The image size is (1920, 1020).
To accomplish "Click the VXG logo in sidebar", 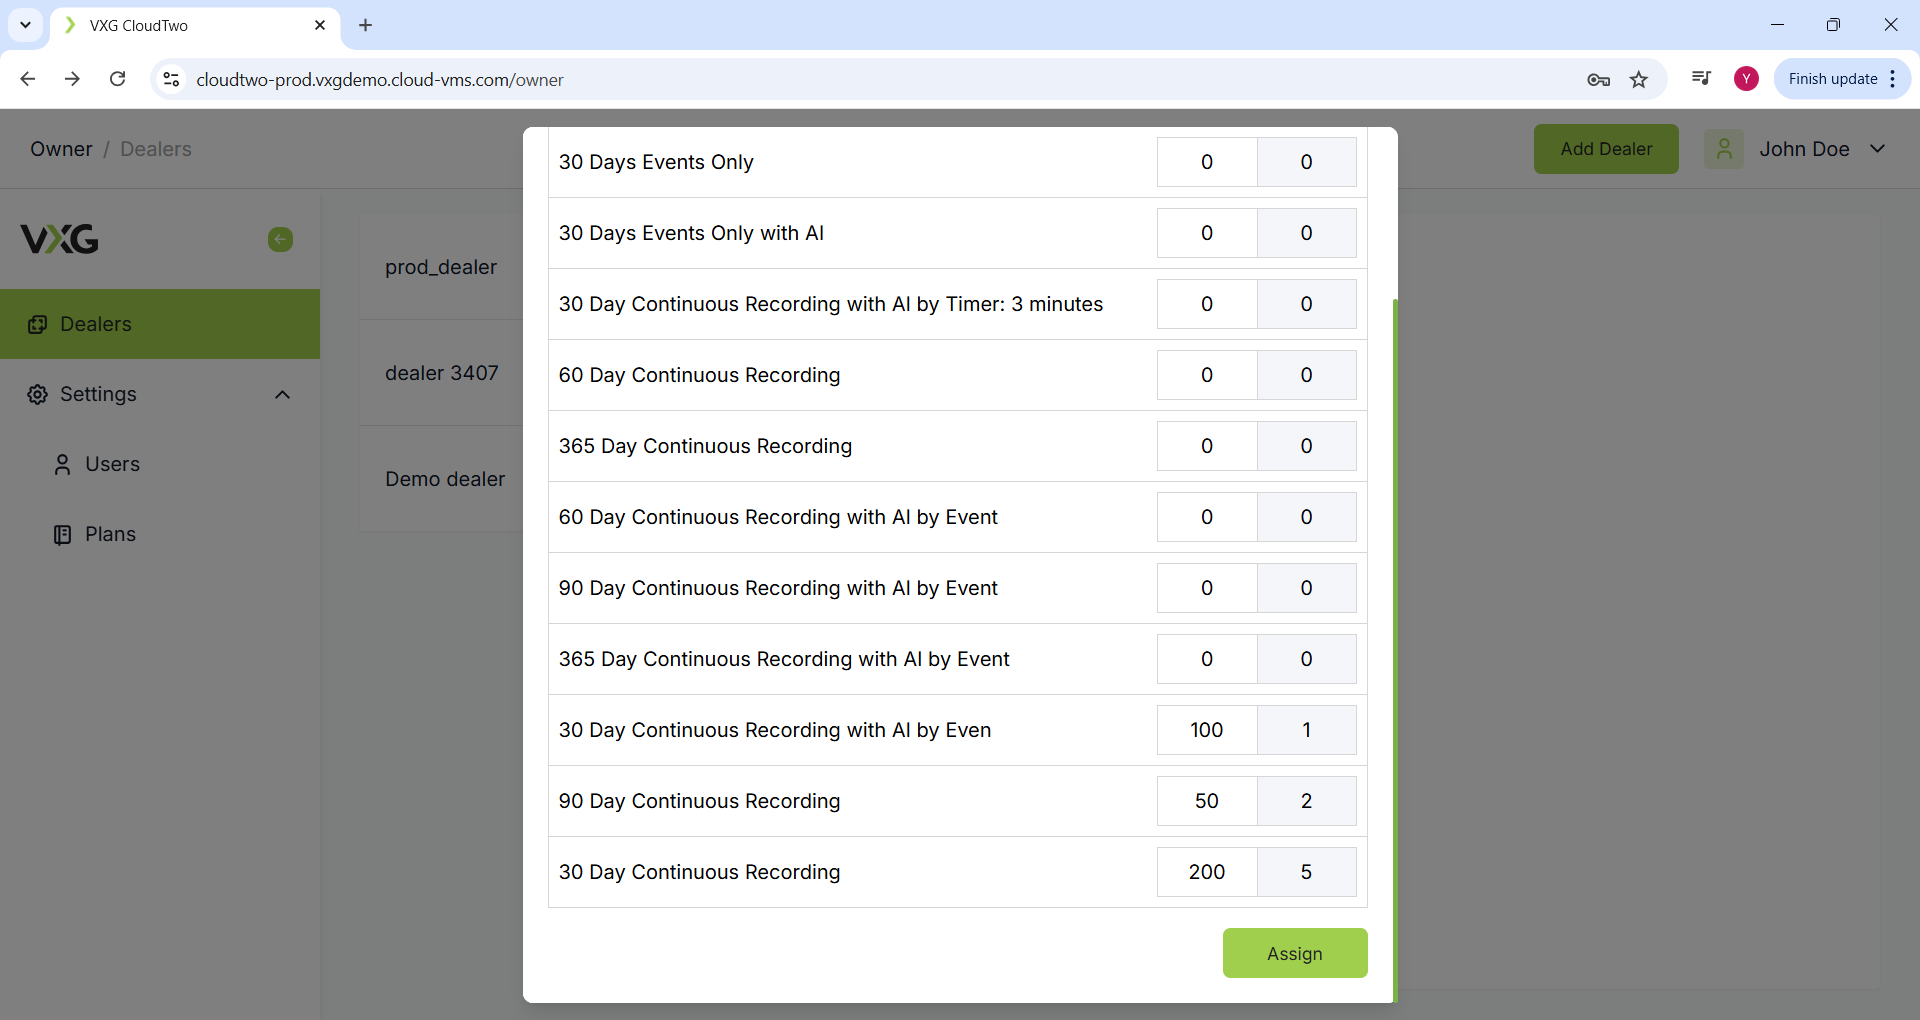I will pyautogui.click(x=60, y=239).
